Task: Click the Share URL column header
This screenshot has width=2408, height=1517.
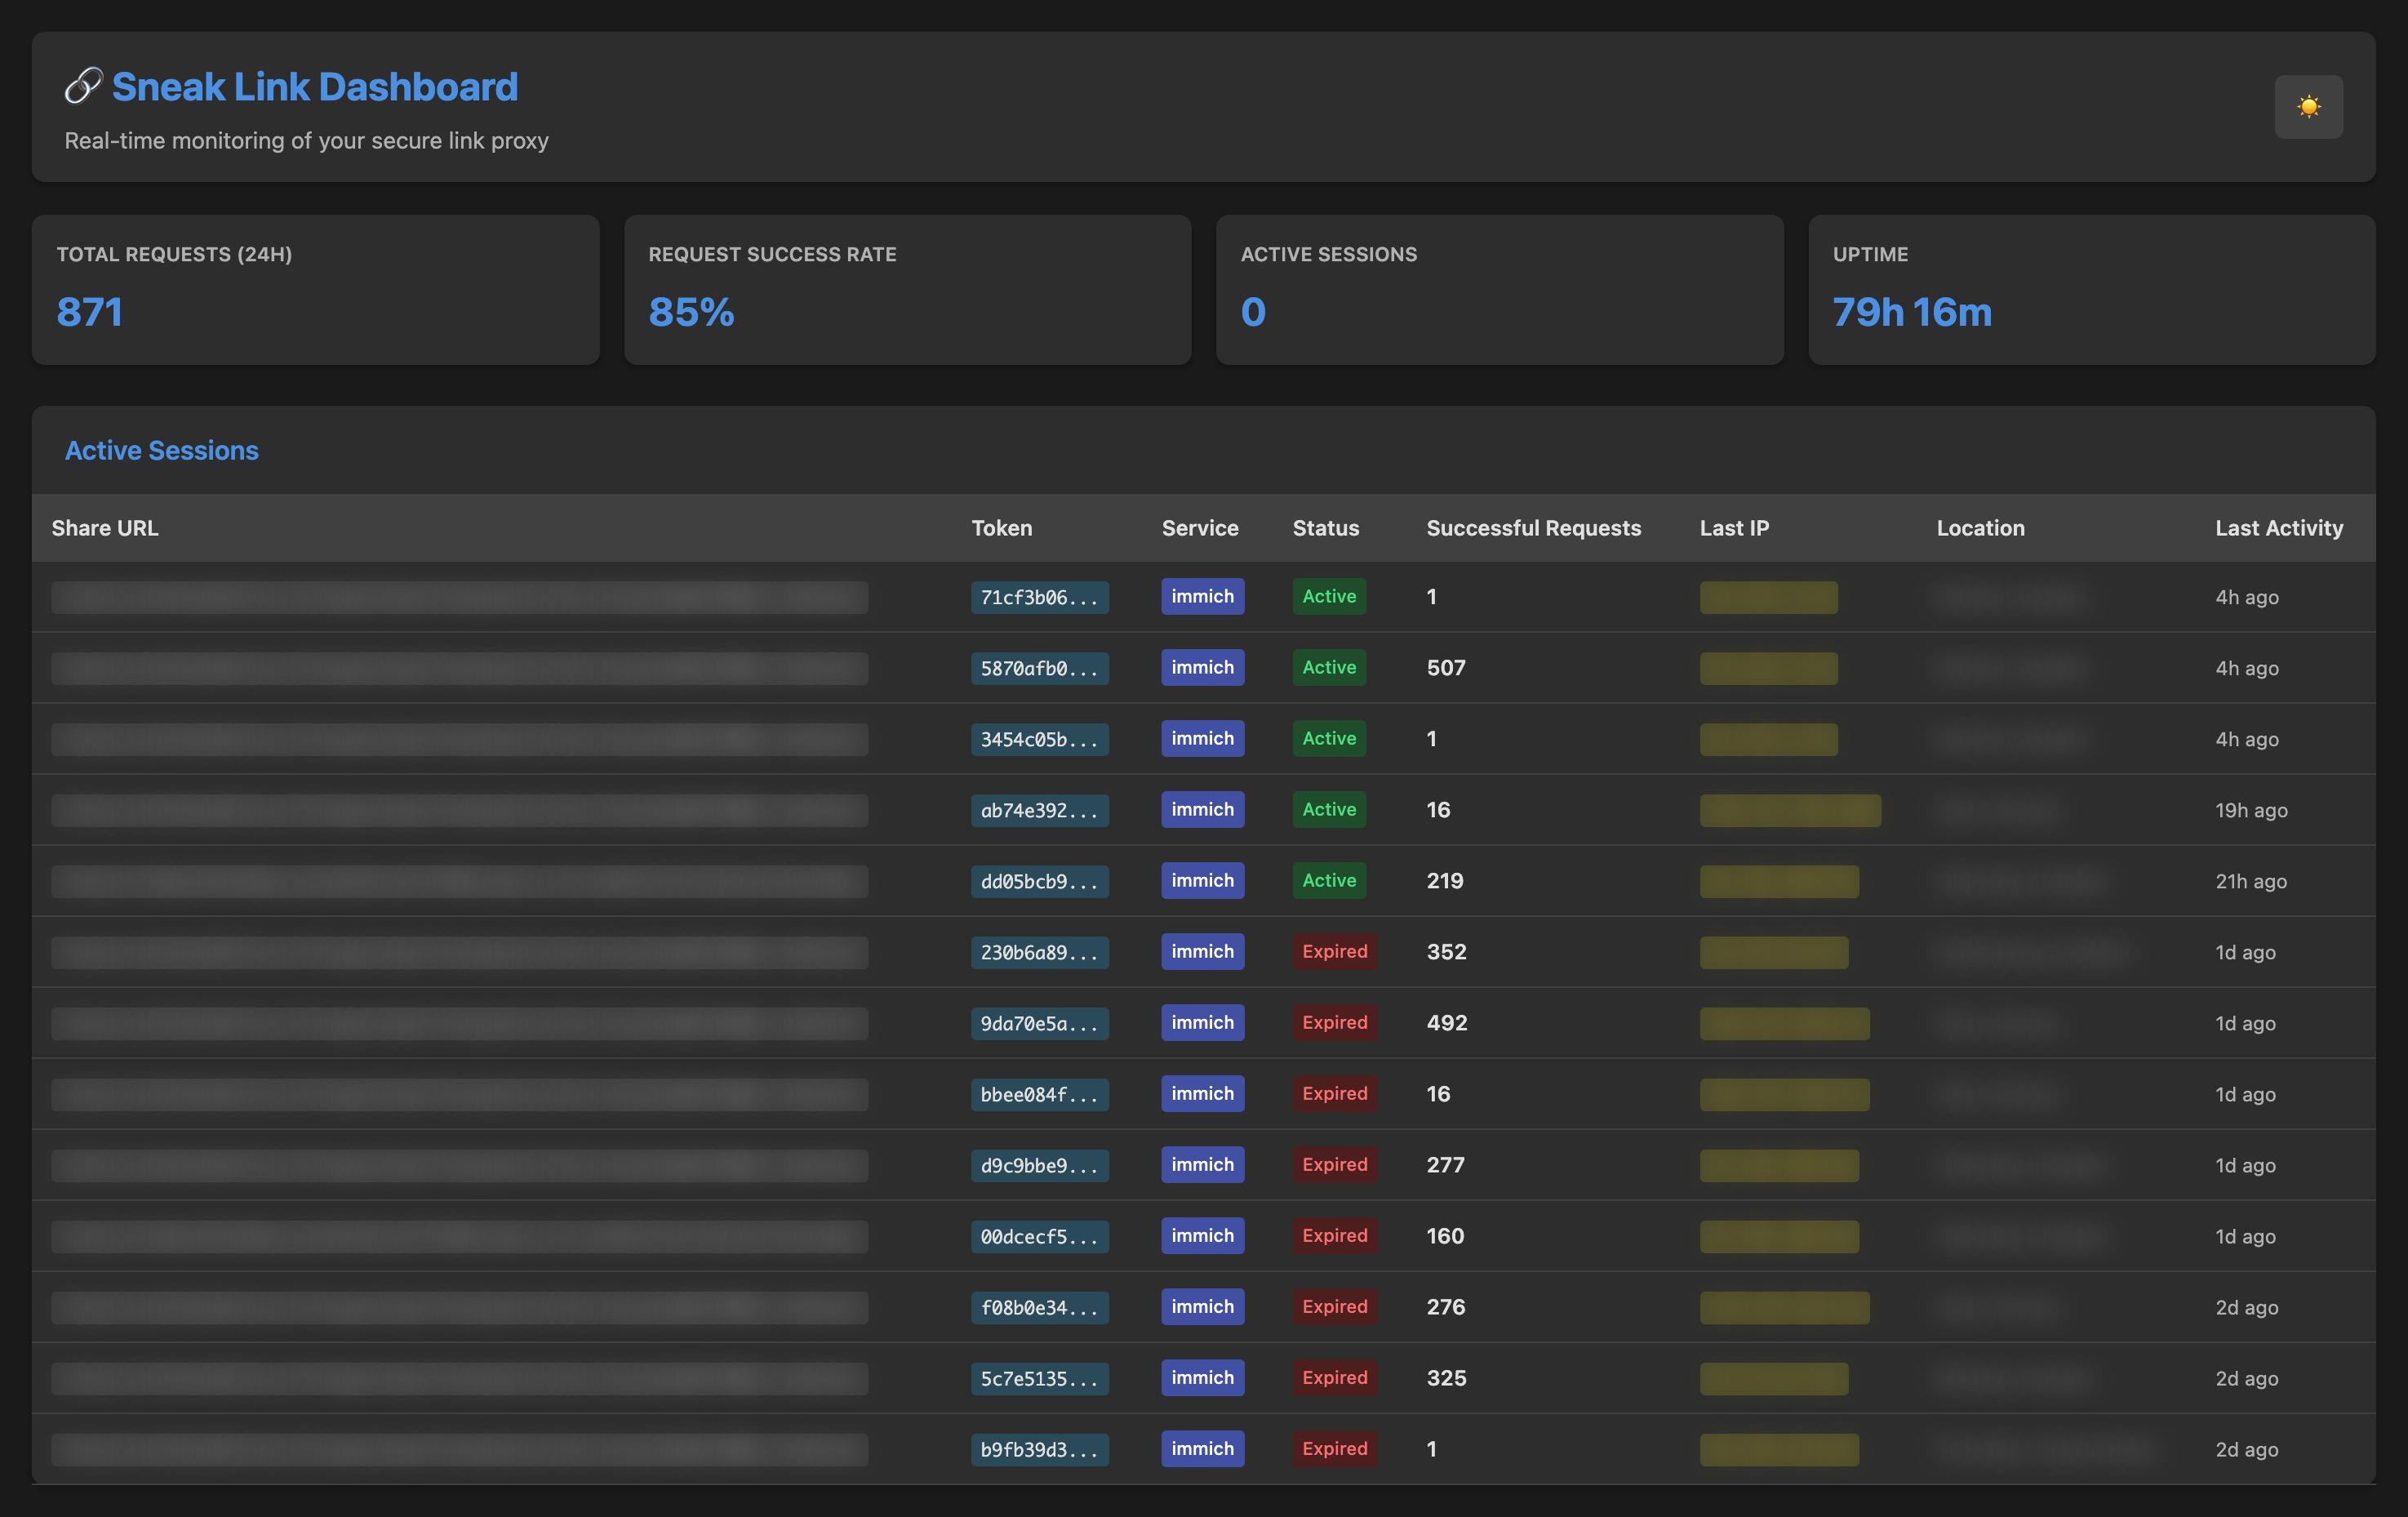Action: point(105,528)
